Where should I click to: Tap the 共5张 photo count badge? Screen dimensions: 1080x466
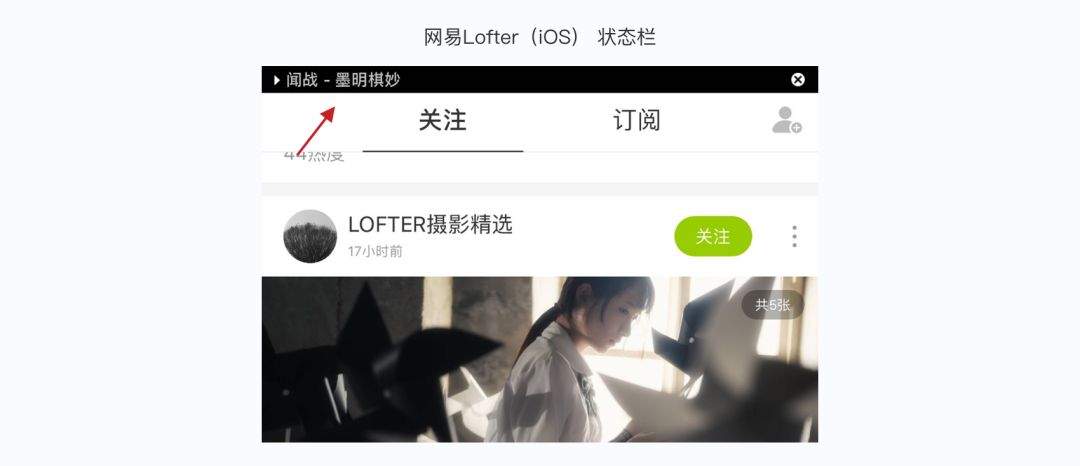[773, 305]
